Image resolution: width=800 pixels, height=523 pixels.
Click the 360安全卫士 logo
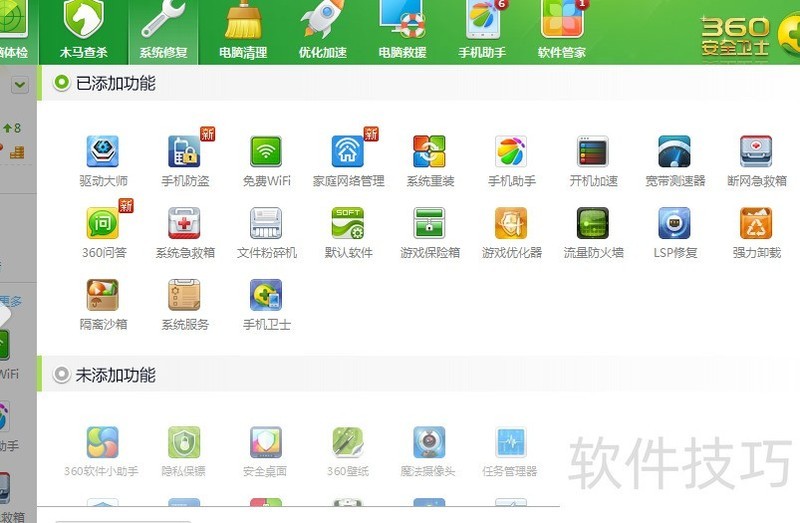[750, 35]
